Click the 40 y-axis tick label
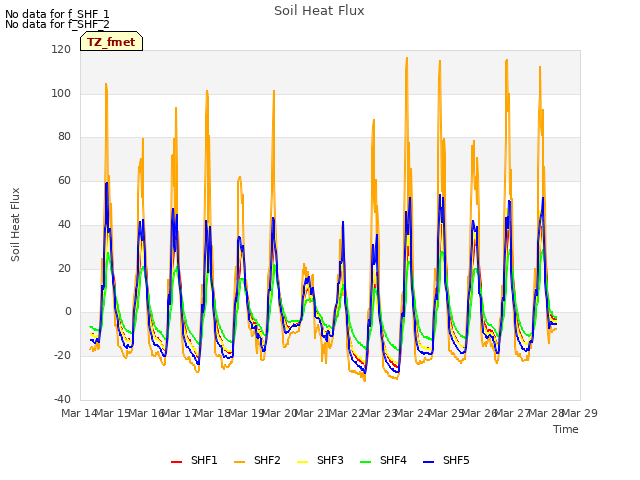The width and height of the screenshot is (640, 480). 64,224
